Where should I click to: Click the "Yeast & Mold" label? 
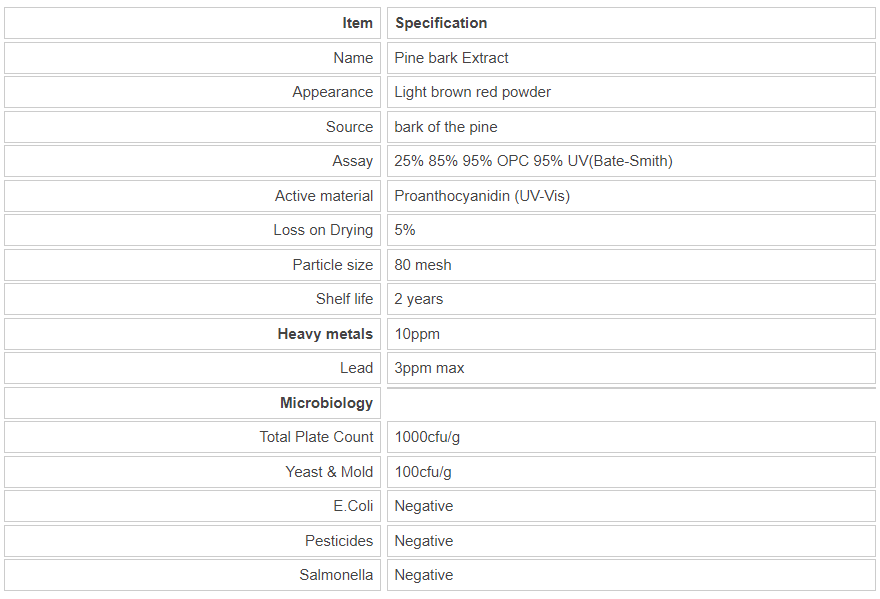tap(329, 472)
